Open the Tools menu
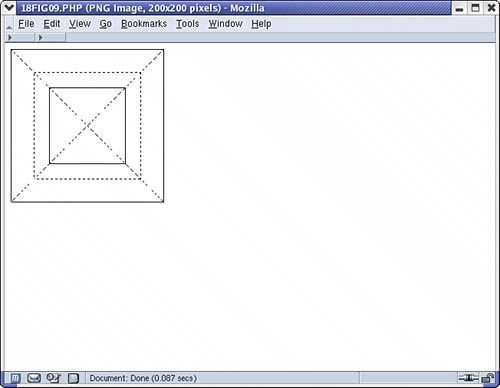The height and width of the screenshot is (388, 500). coord(187,24)
